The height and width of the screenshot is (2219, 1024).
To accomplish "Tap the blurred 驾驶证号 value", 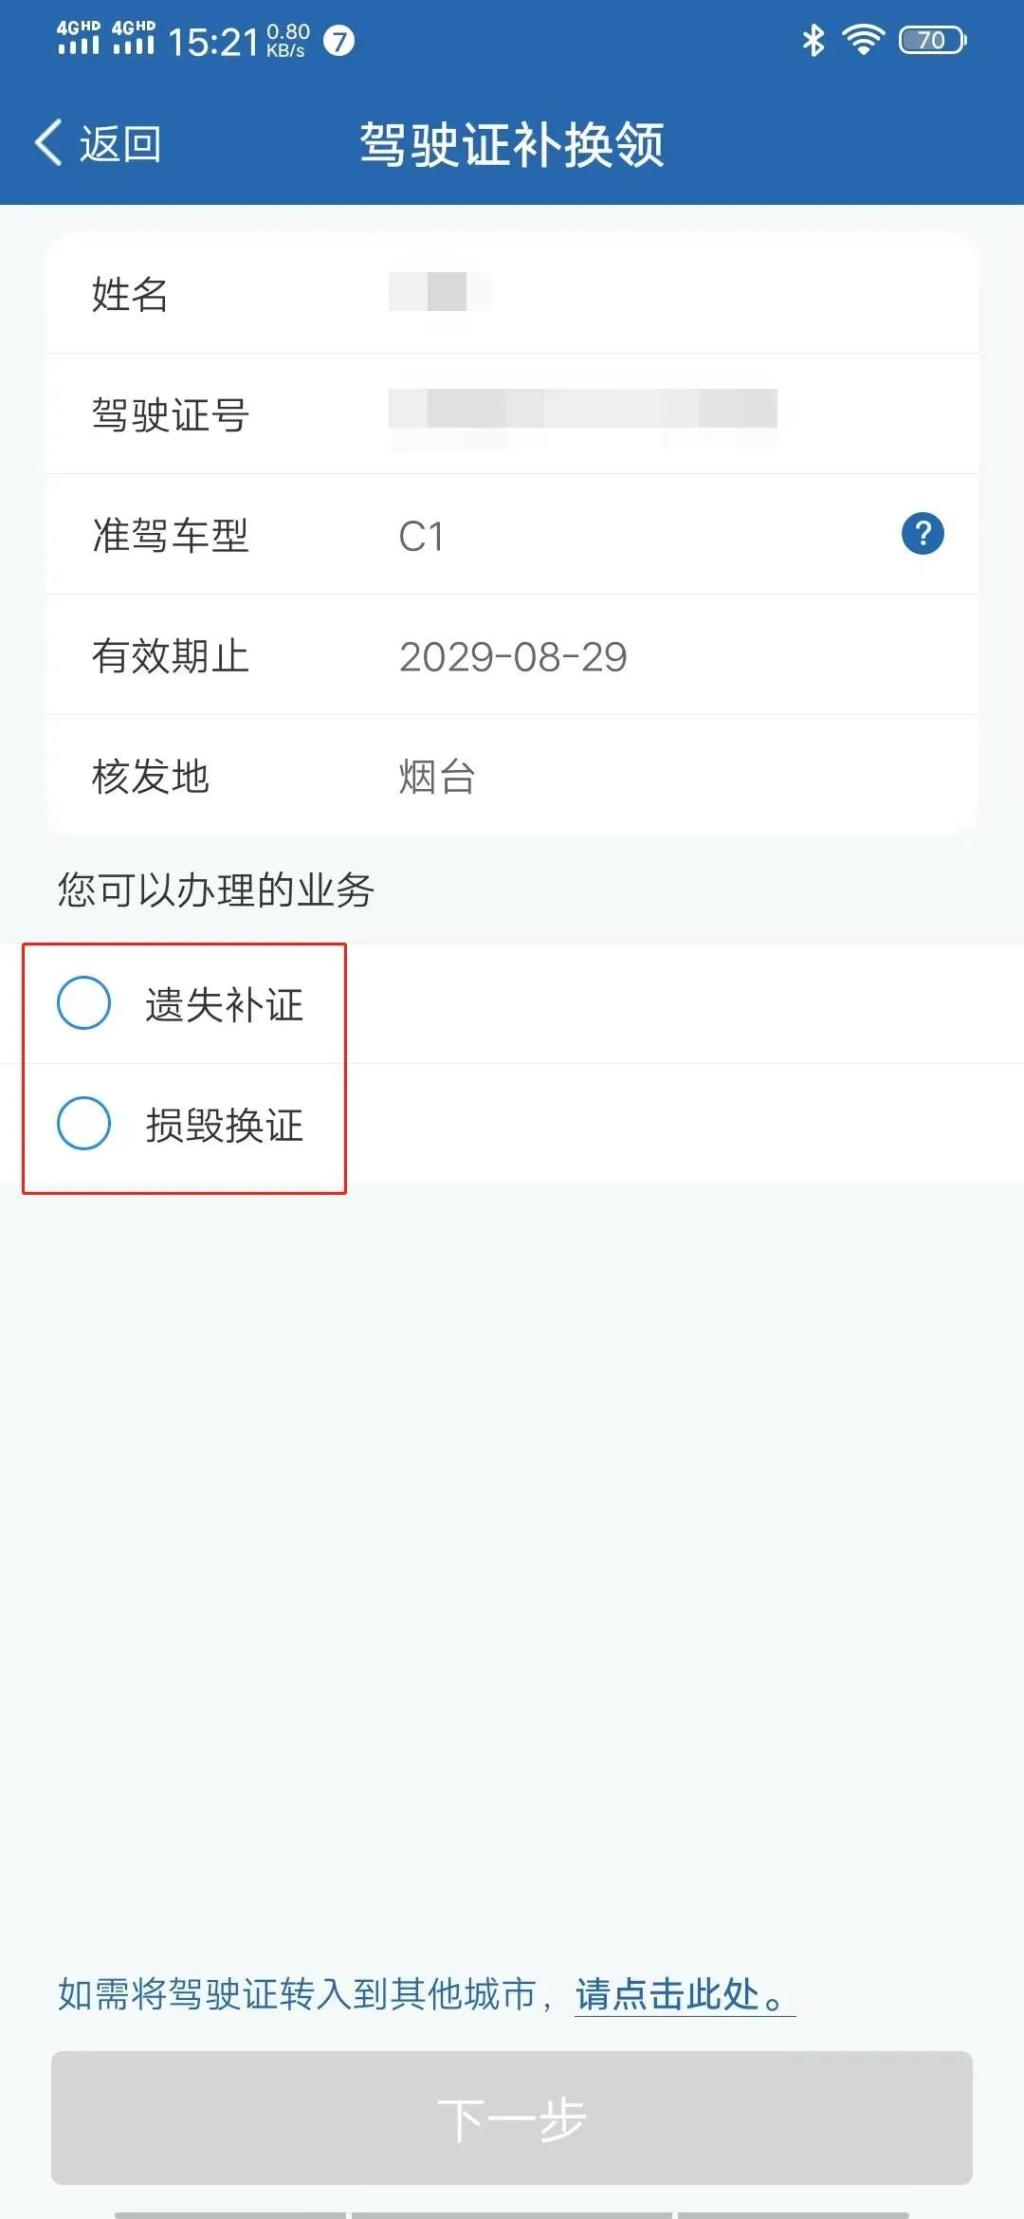I will pos(582,410).
